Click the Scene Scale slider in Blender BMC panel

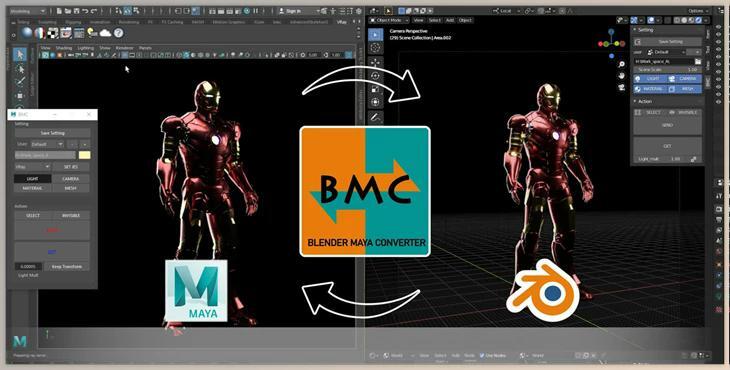(x=667, y=69)
